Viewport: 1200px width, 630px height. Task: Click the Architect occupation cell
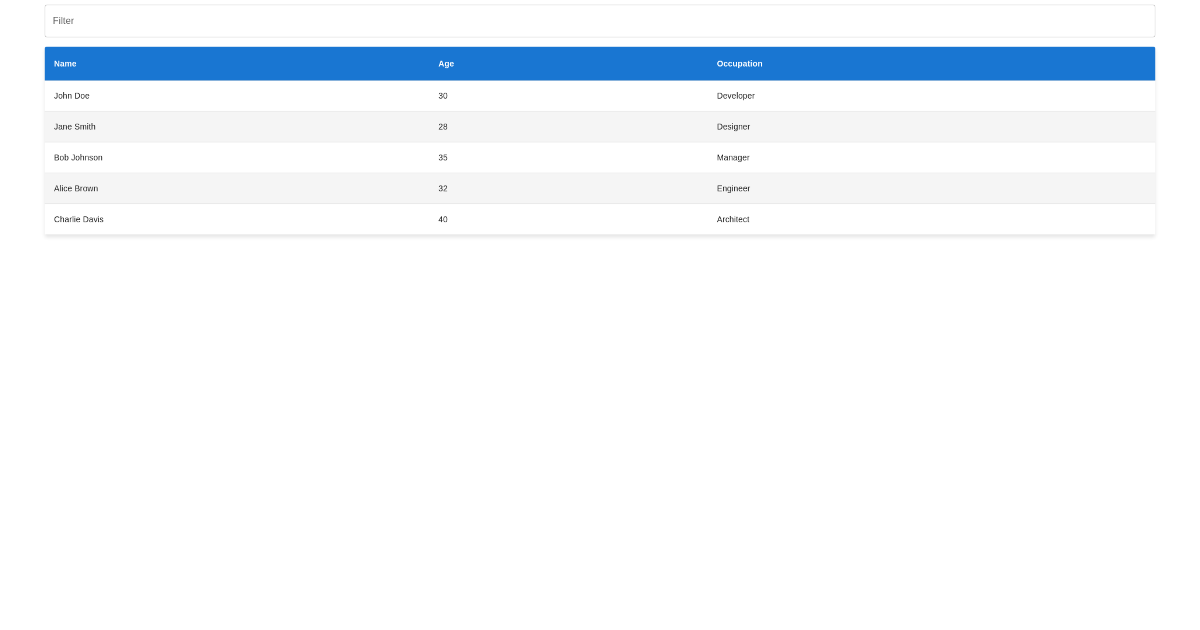pos(733,219)
